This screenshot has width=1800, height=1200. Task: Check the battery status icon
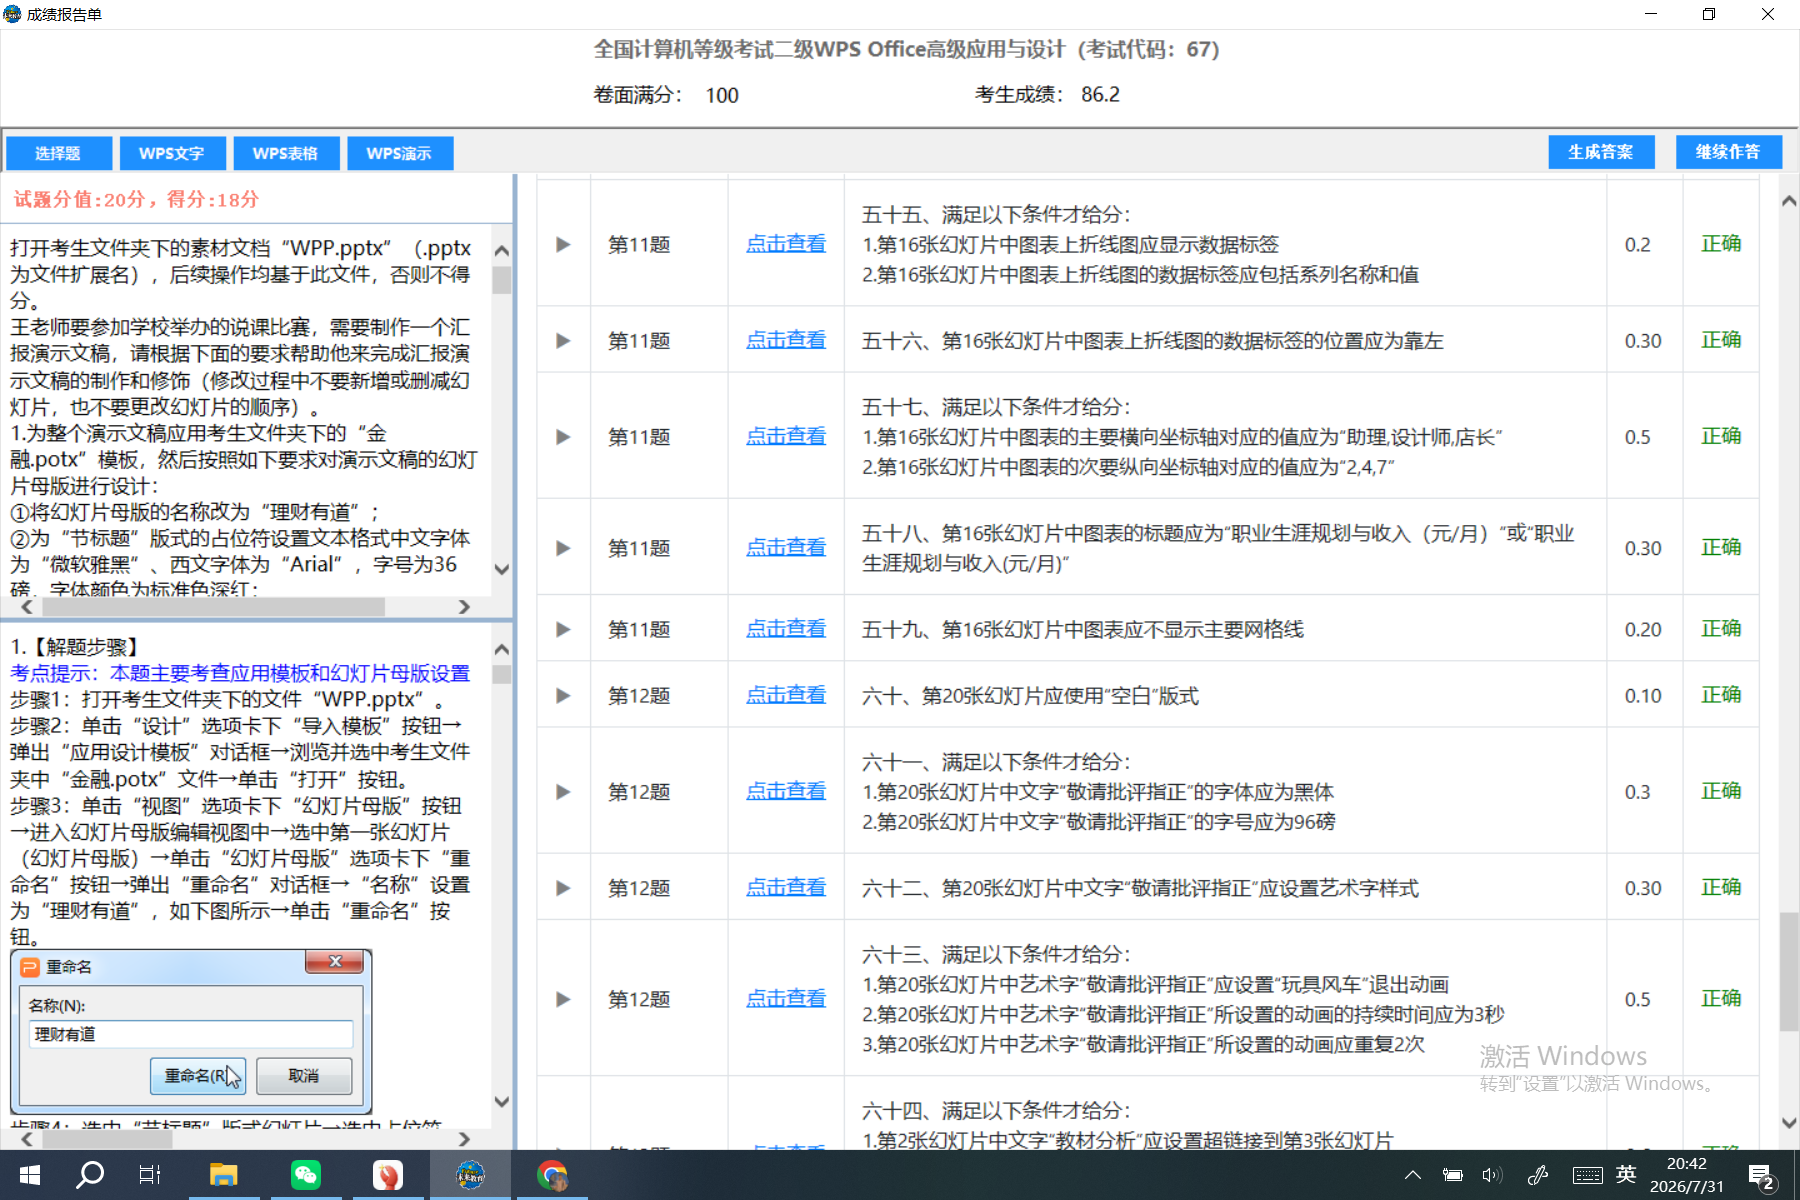(x=1452, y=1175)
